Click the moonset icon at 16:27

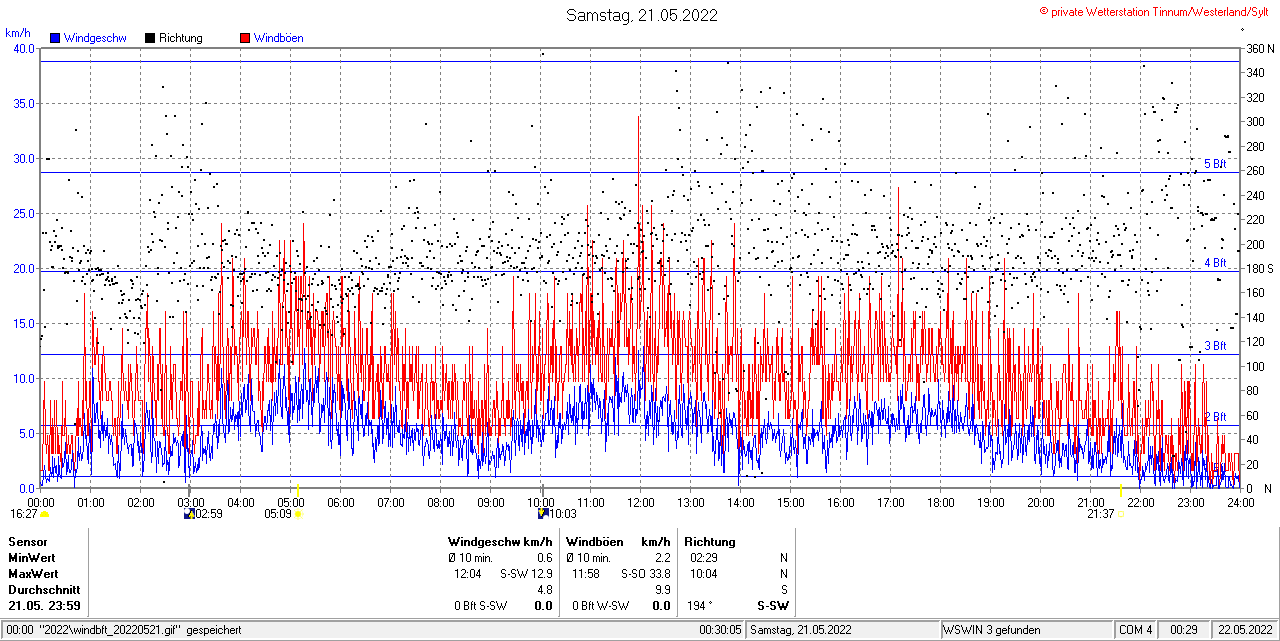[44, 514]
